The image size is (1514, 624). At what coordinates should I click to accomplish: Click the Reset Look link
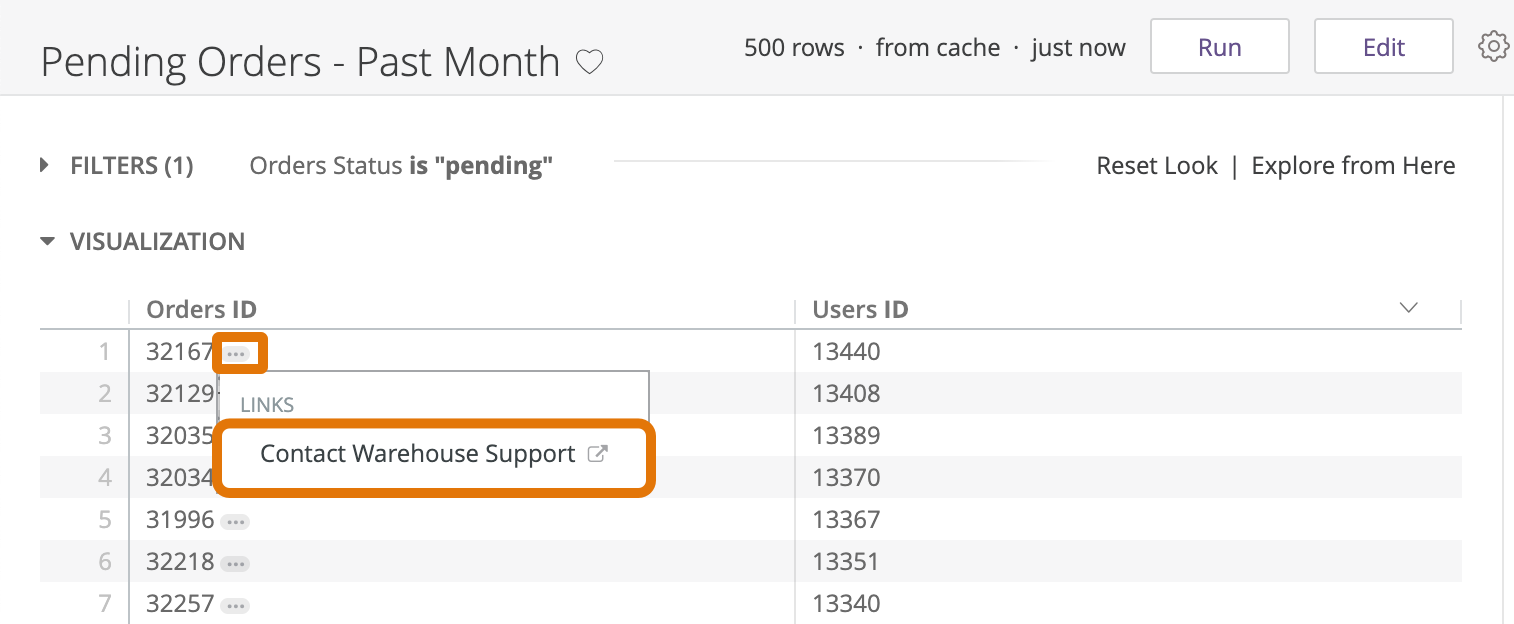pos(1156,166)
